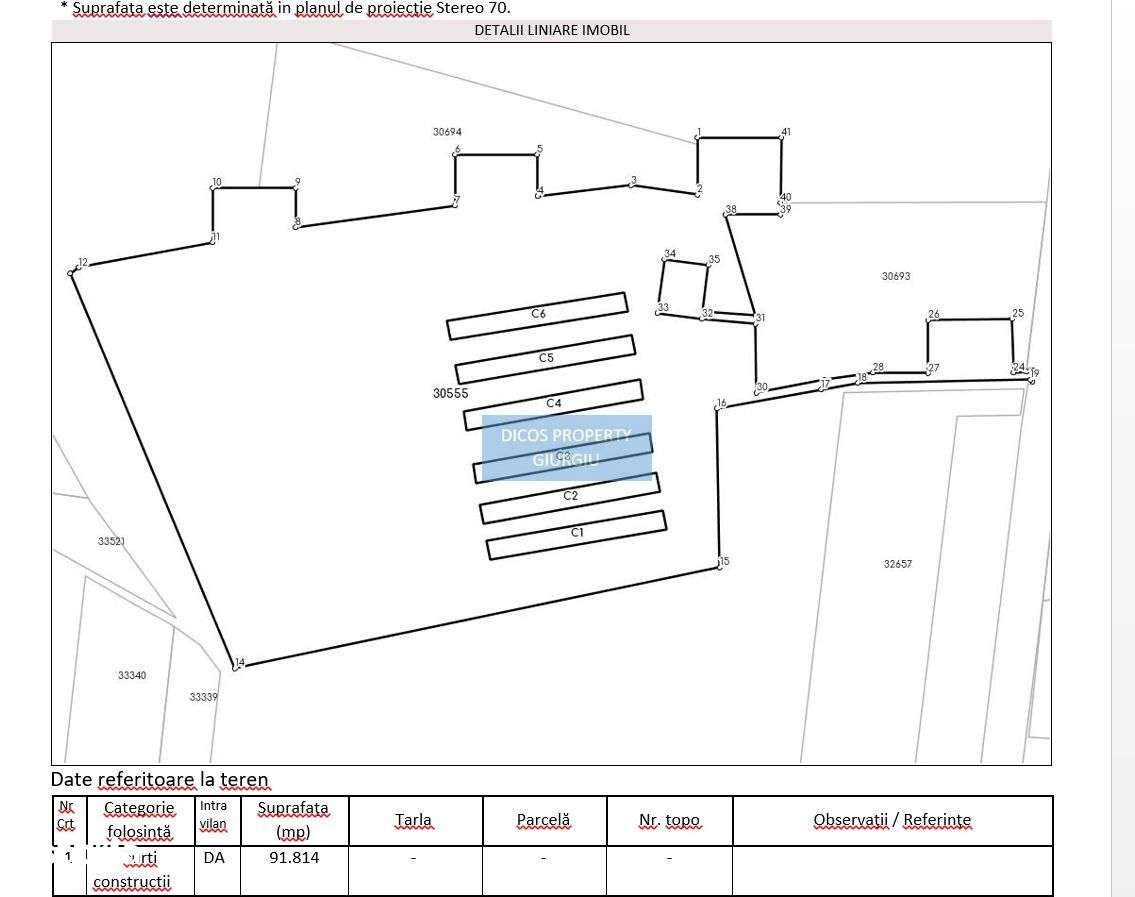Select building outline labeled C1

[x=576, y=535]
